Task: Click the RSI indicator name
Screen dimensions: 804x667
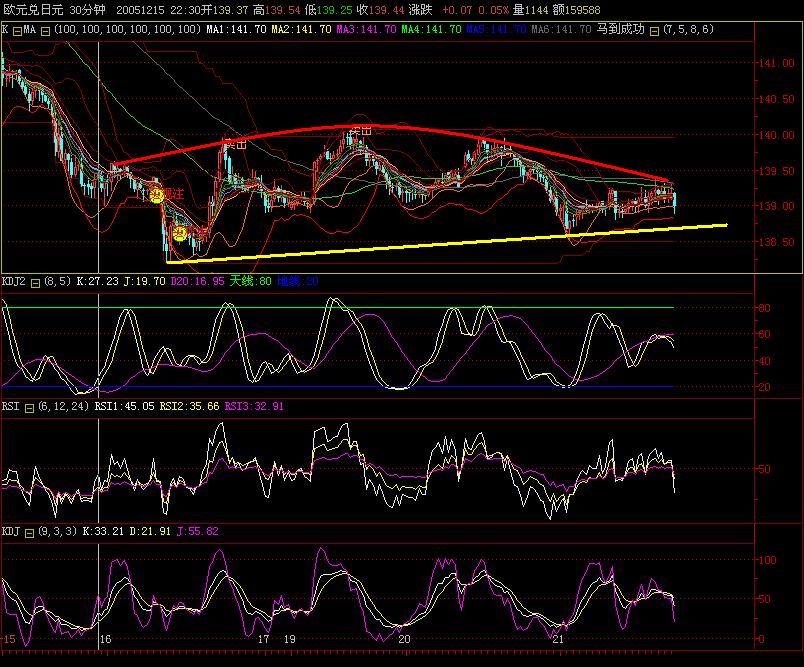Action: (x=11, y=407)
